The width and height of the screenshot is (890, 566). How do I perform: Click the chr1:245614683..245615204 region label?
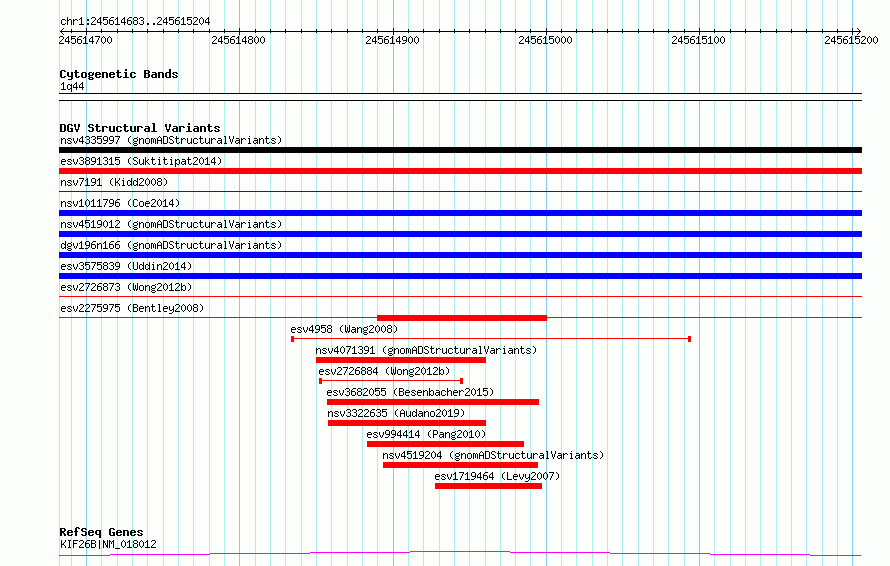(135, 22)
